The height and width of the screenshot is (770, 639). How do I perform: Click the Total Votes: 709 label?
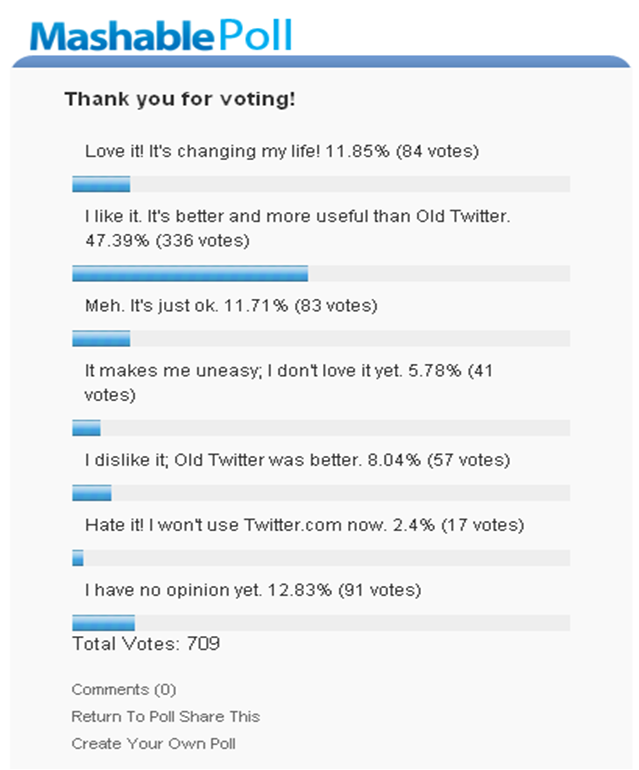pos(146,644)
